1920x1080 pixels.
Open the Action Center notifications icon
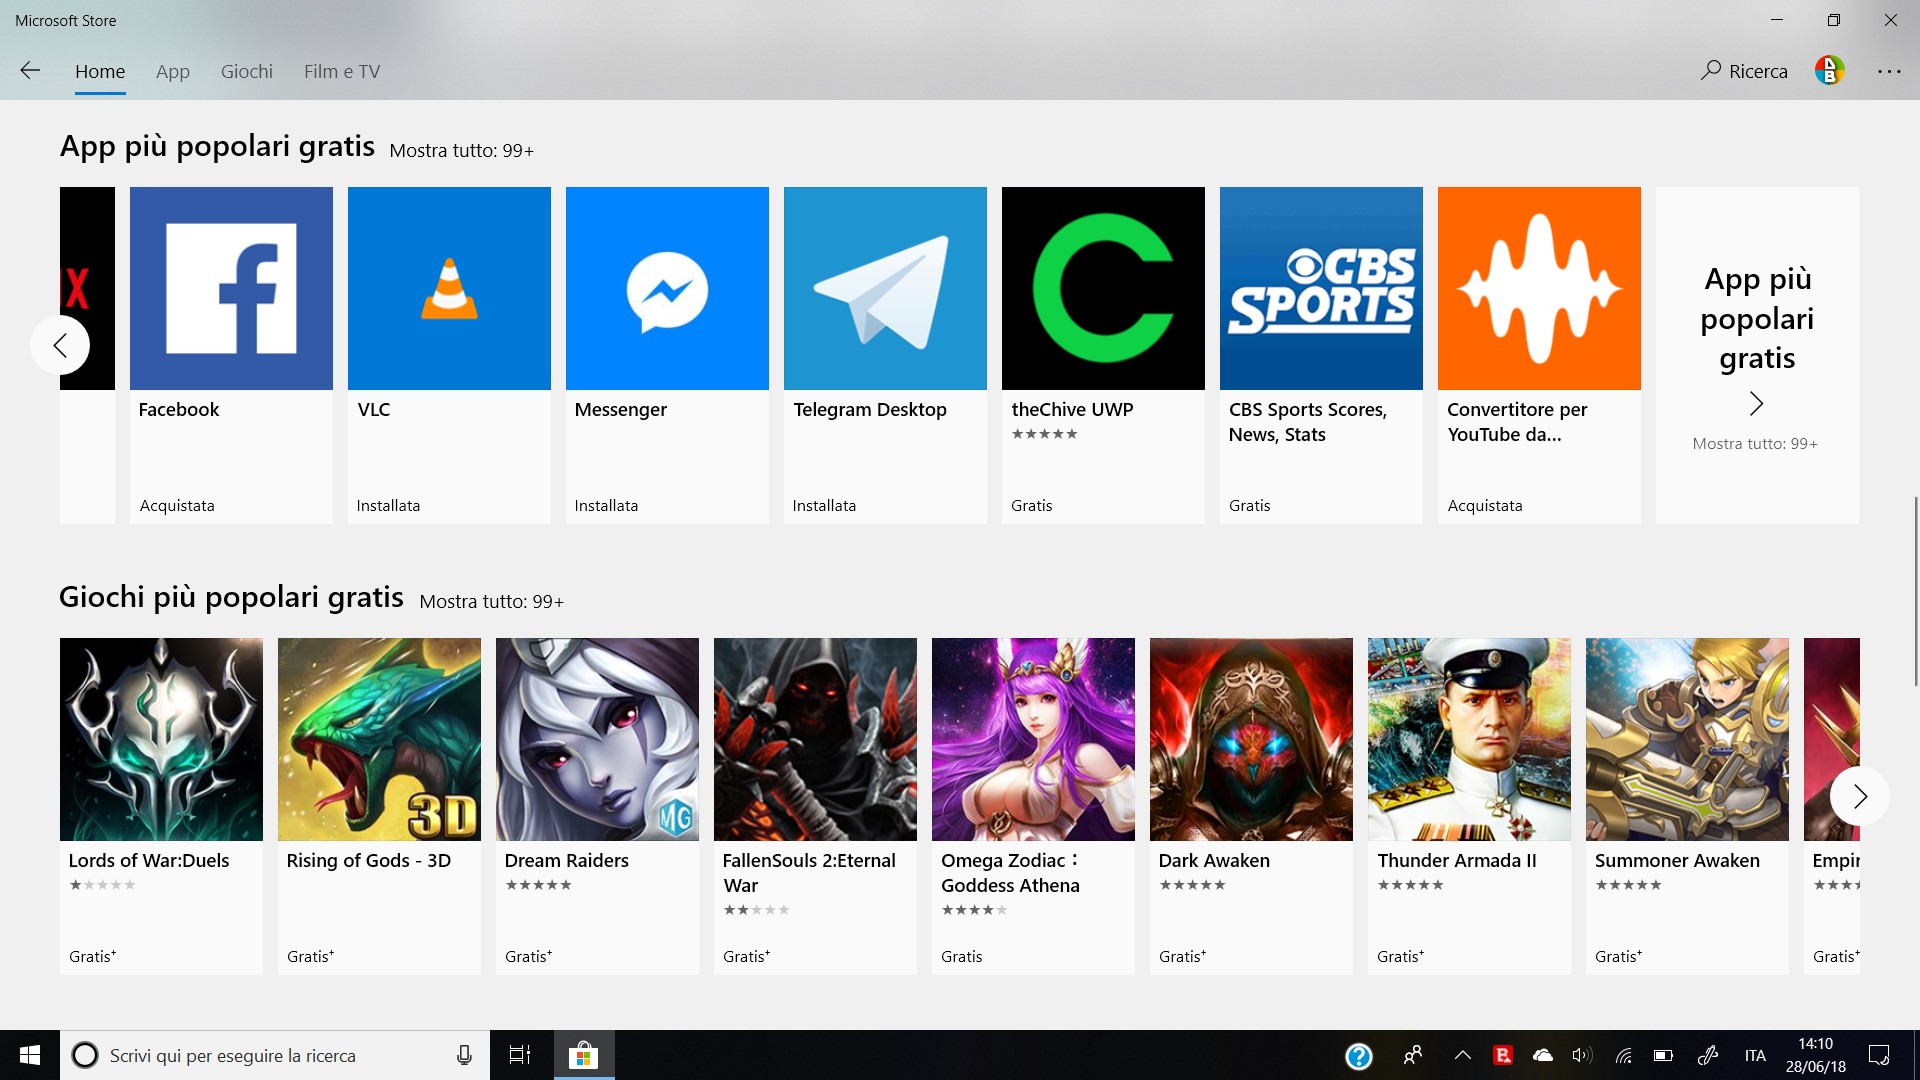(x=1879, y=1055)
